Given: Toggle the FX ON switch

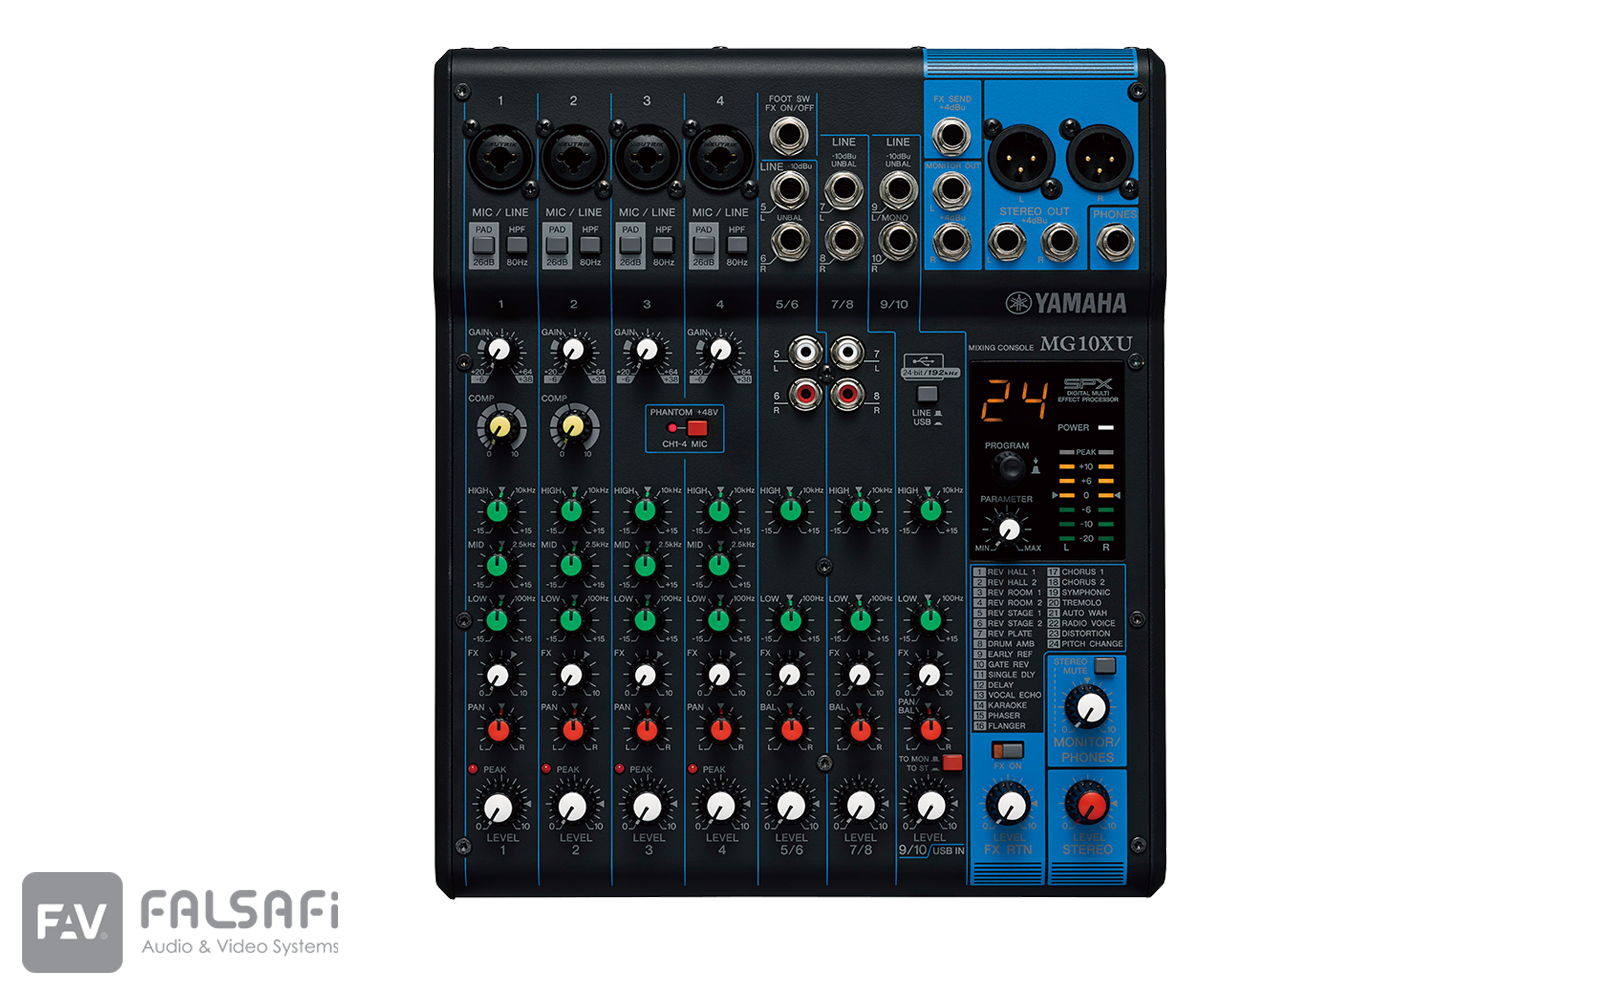Looking at the screenshot, I should (1007, 750).
